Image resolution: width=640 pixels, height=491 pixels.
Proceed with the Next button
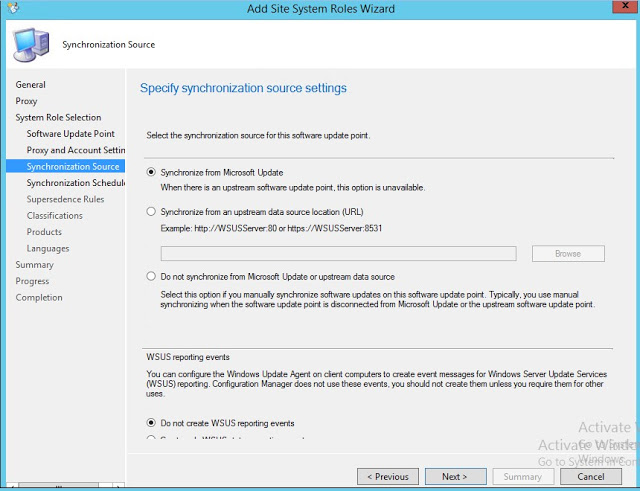(455, 477)
